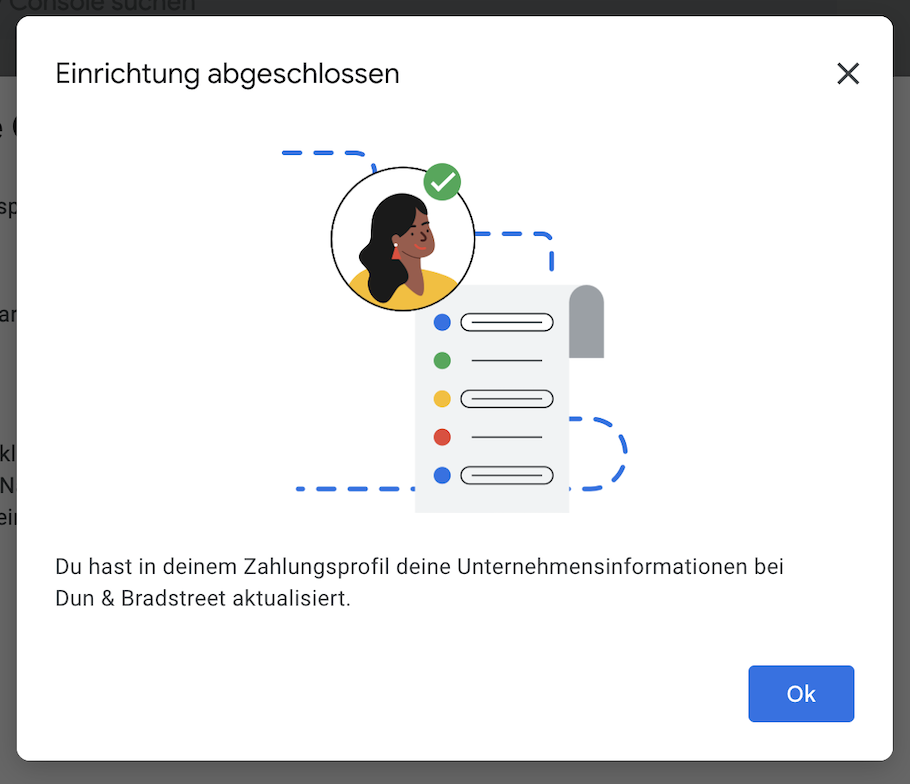The width and height of the screenshot is (910, 784).
Task: Click the pill shape beside the yellow dot
Action: click(x=507, y=399)
